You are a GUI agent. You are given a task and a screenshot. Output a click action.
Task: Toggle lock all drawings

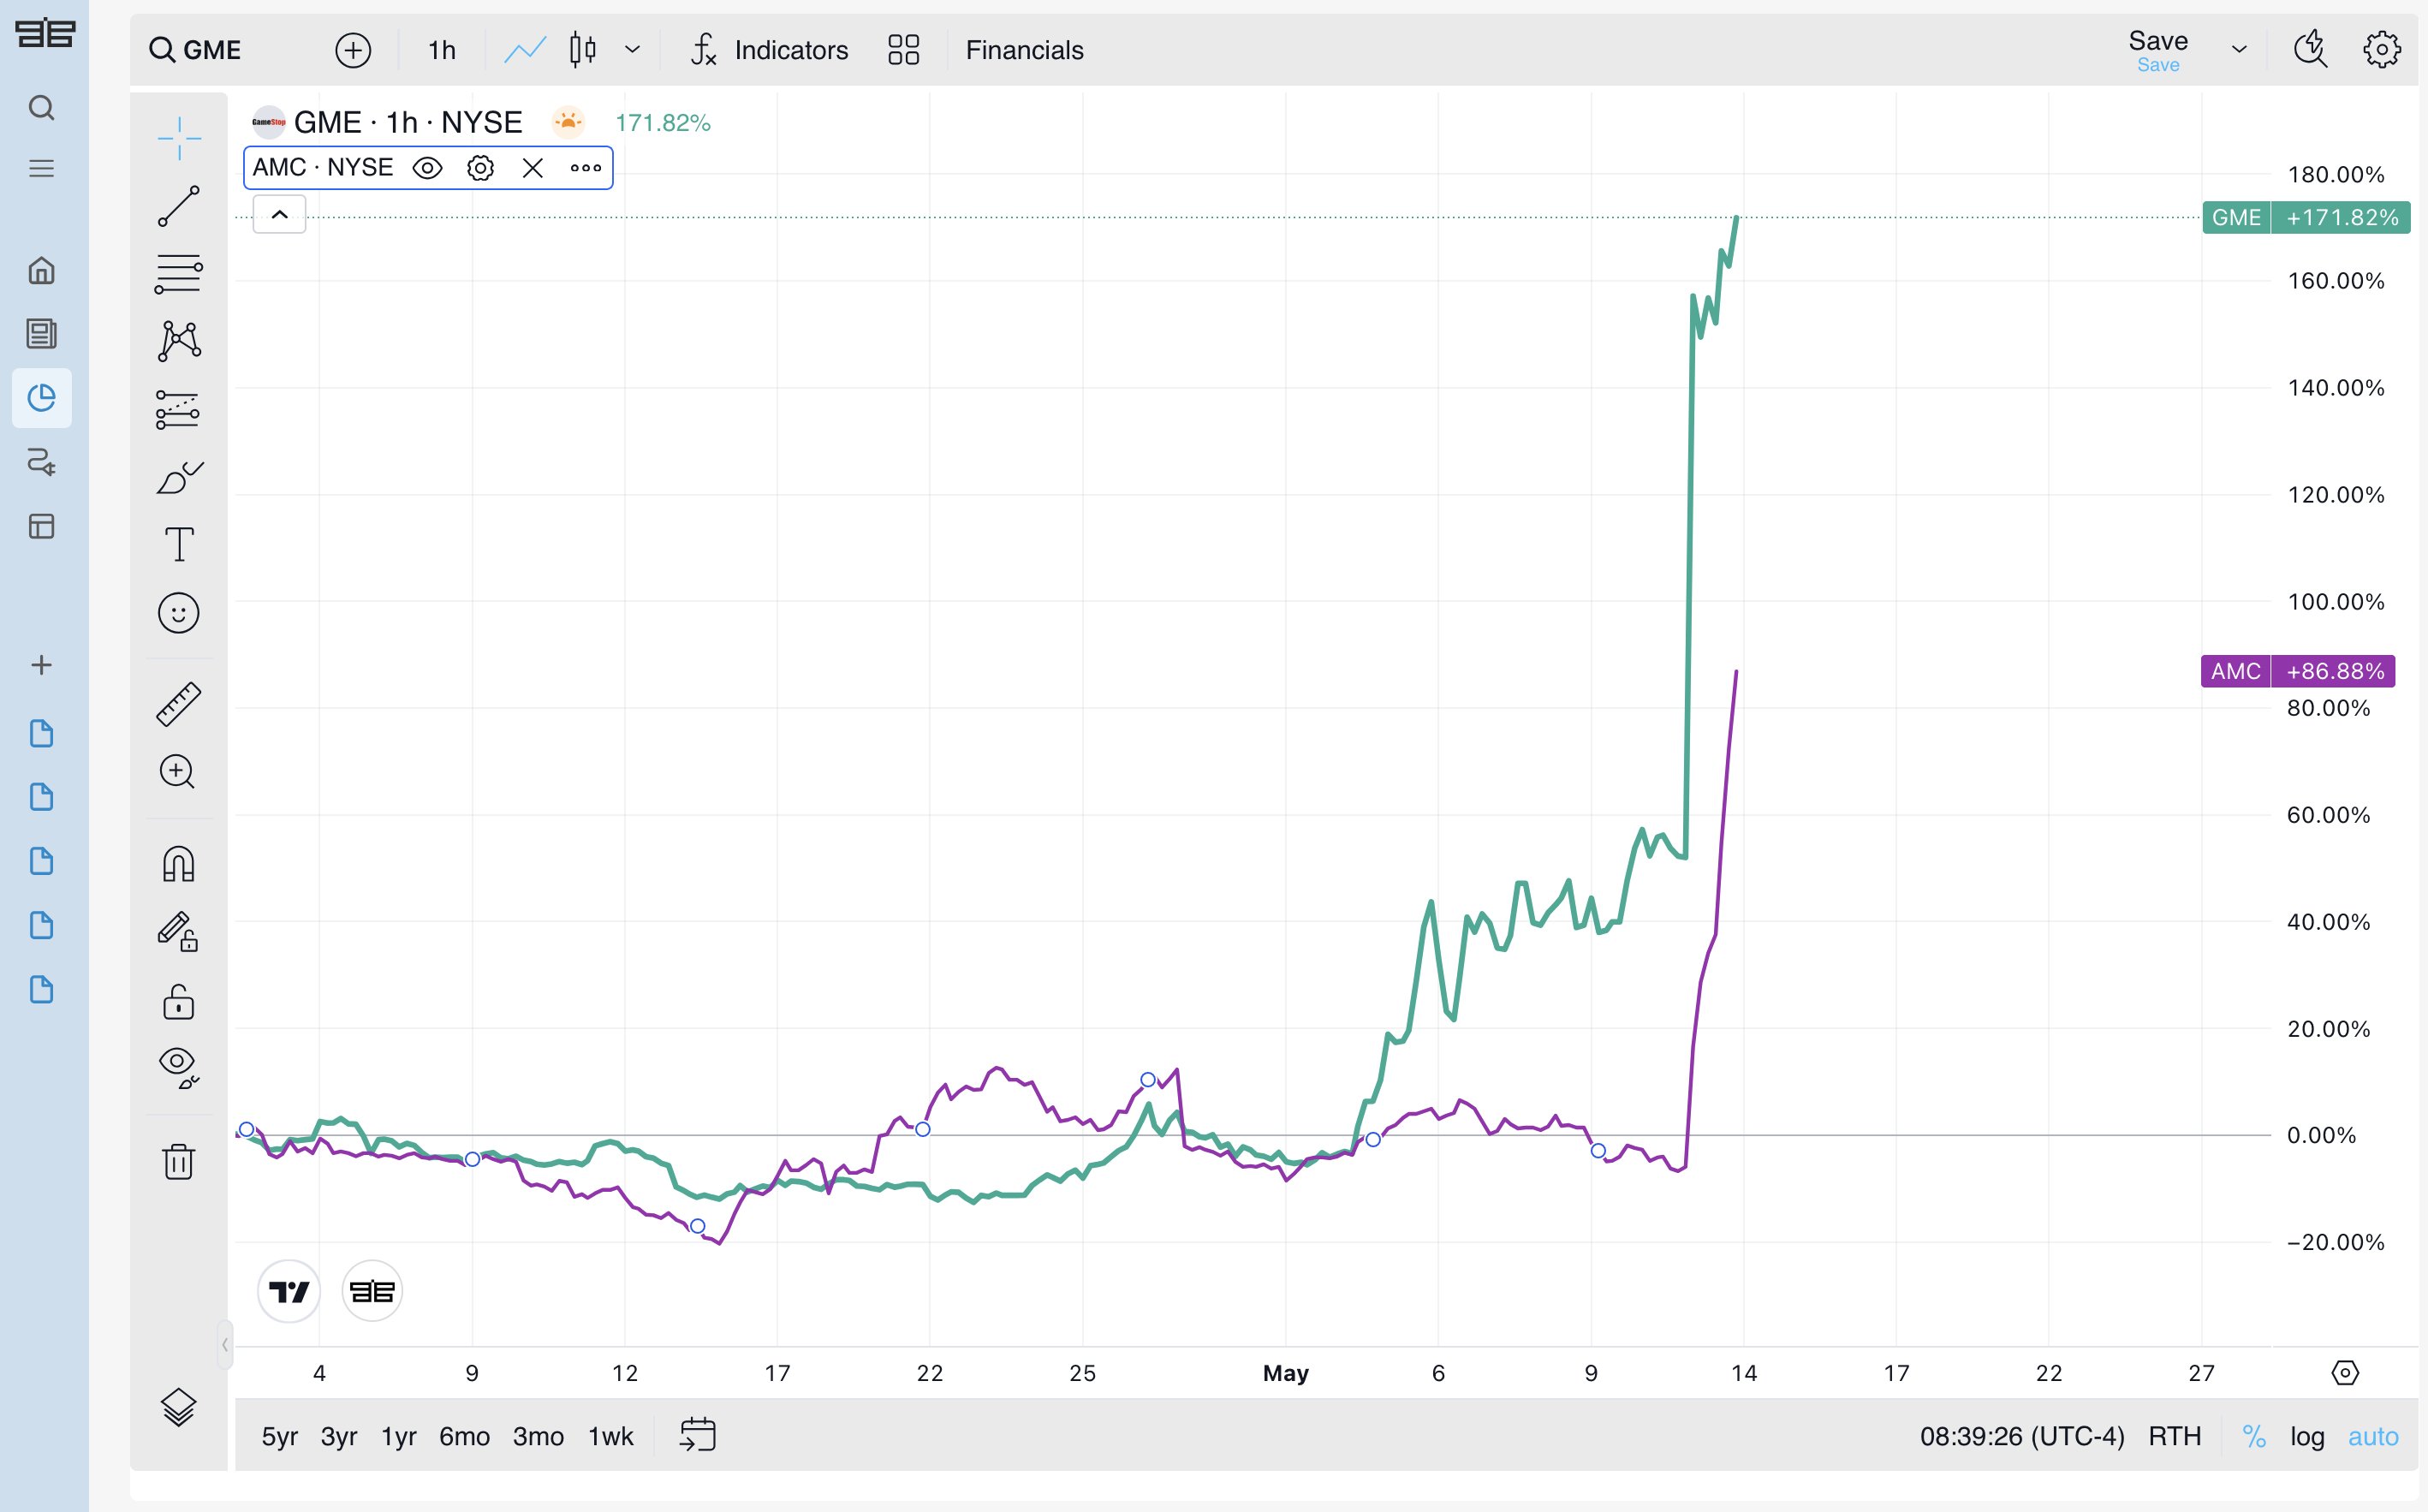coord(179,1001)
